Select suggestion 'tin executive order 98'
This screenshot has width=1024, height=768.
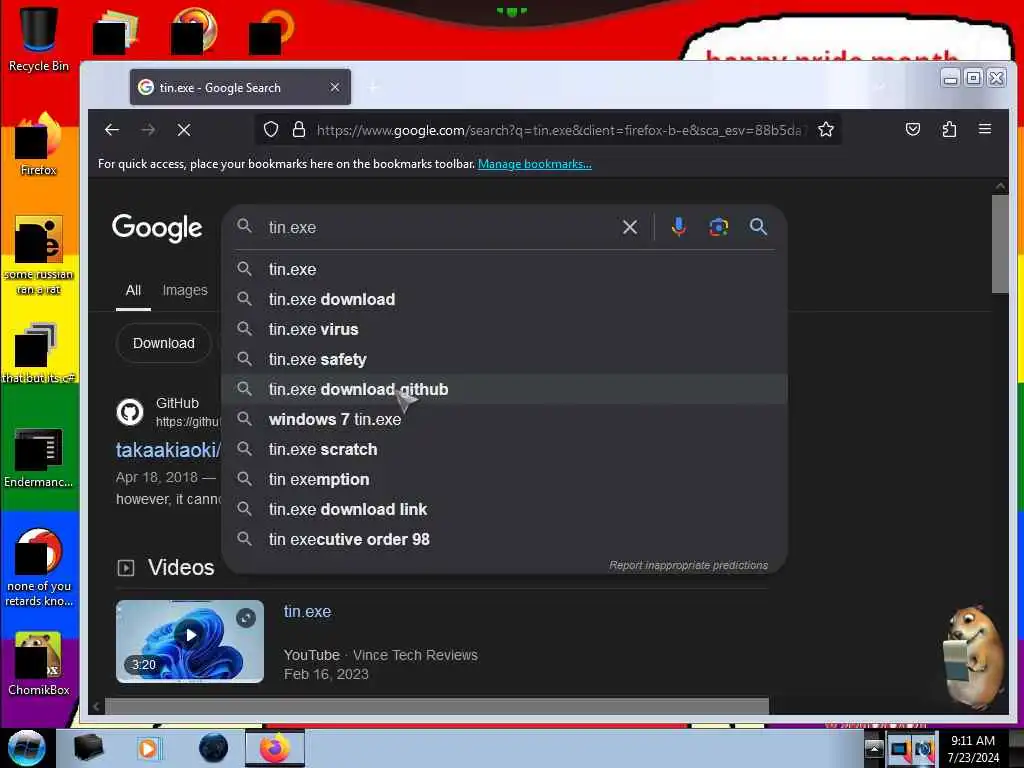click(504, 539)
